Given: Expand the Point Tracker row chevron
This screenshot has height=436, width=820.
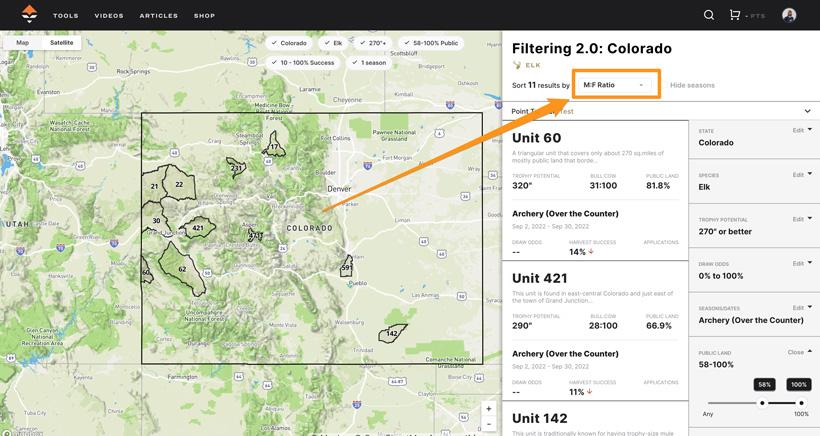Looking at the screenshot, I should coord(807,111).
